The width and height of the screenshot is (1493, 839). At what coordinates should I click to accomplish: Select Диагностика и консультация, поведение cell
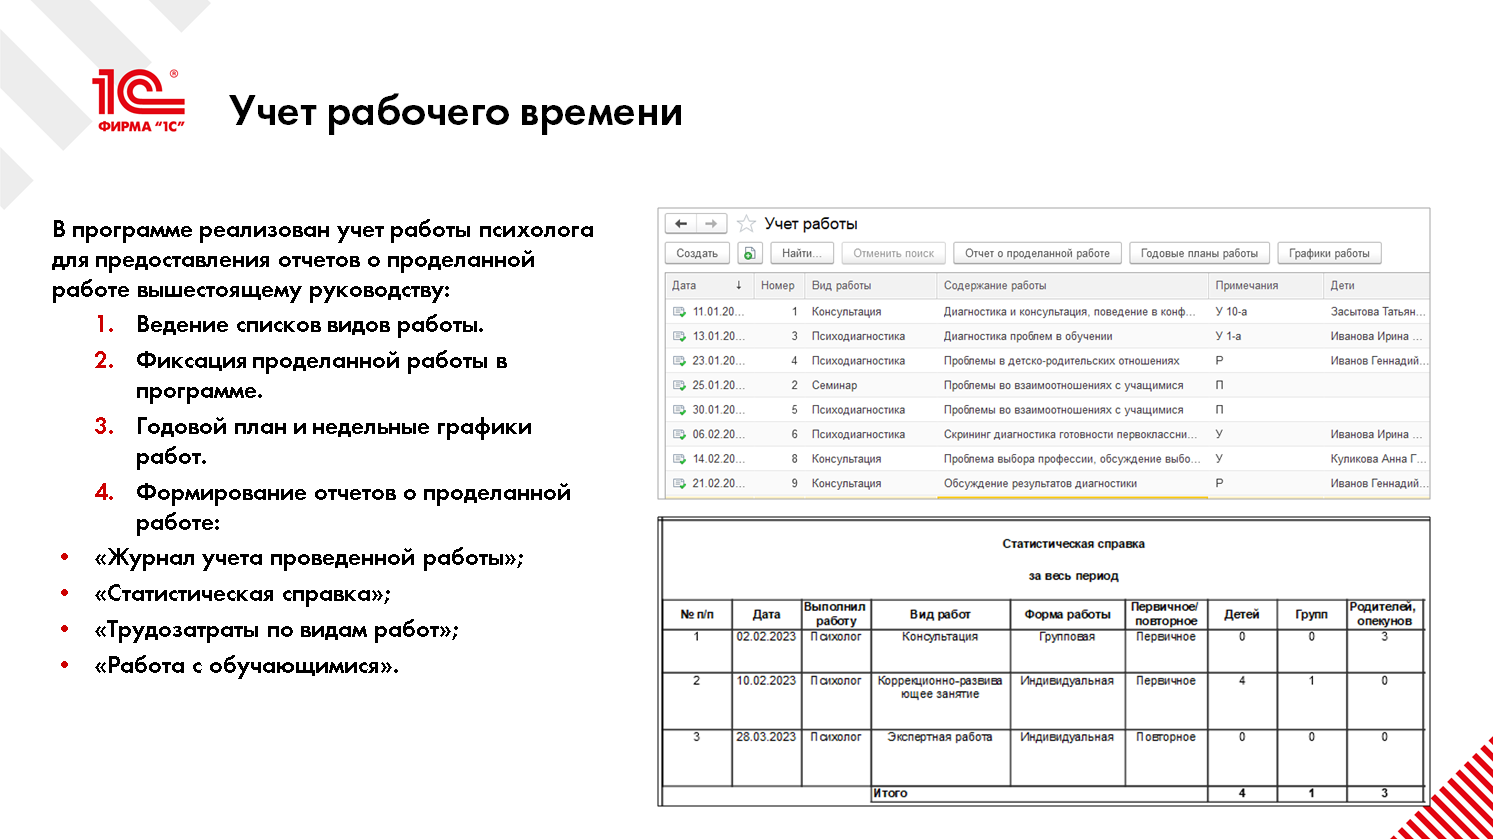[1069, 312]
